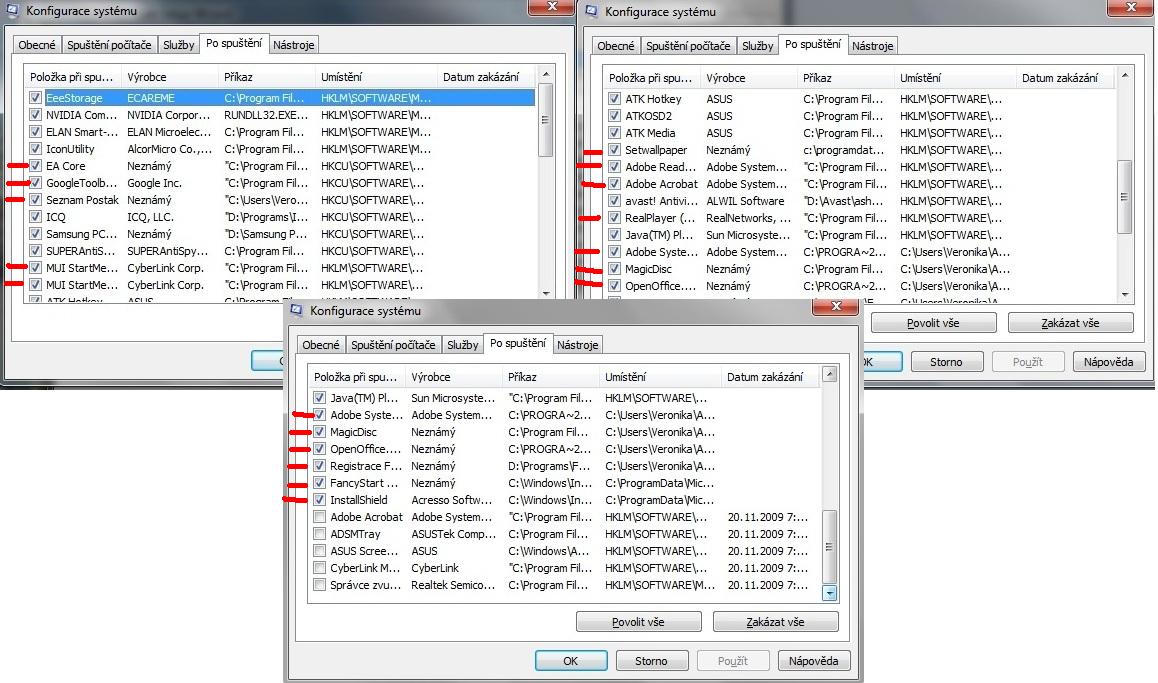Select the RUNDLL32.EXE... command cell
This screenshot has width=1158, height=683.
coord(266,114)
